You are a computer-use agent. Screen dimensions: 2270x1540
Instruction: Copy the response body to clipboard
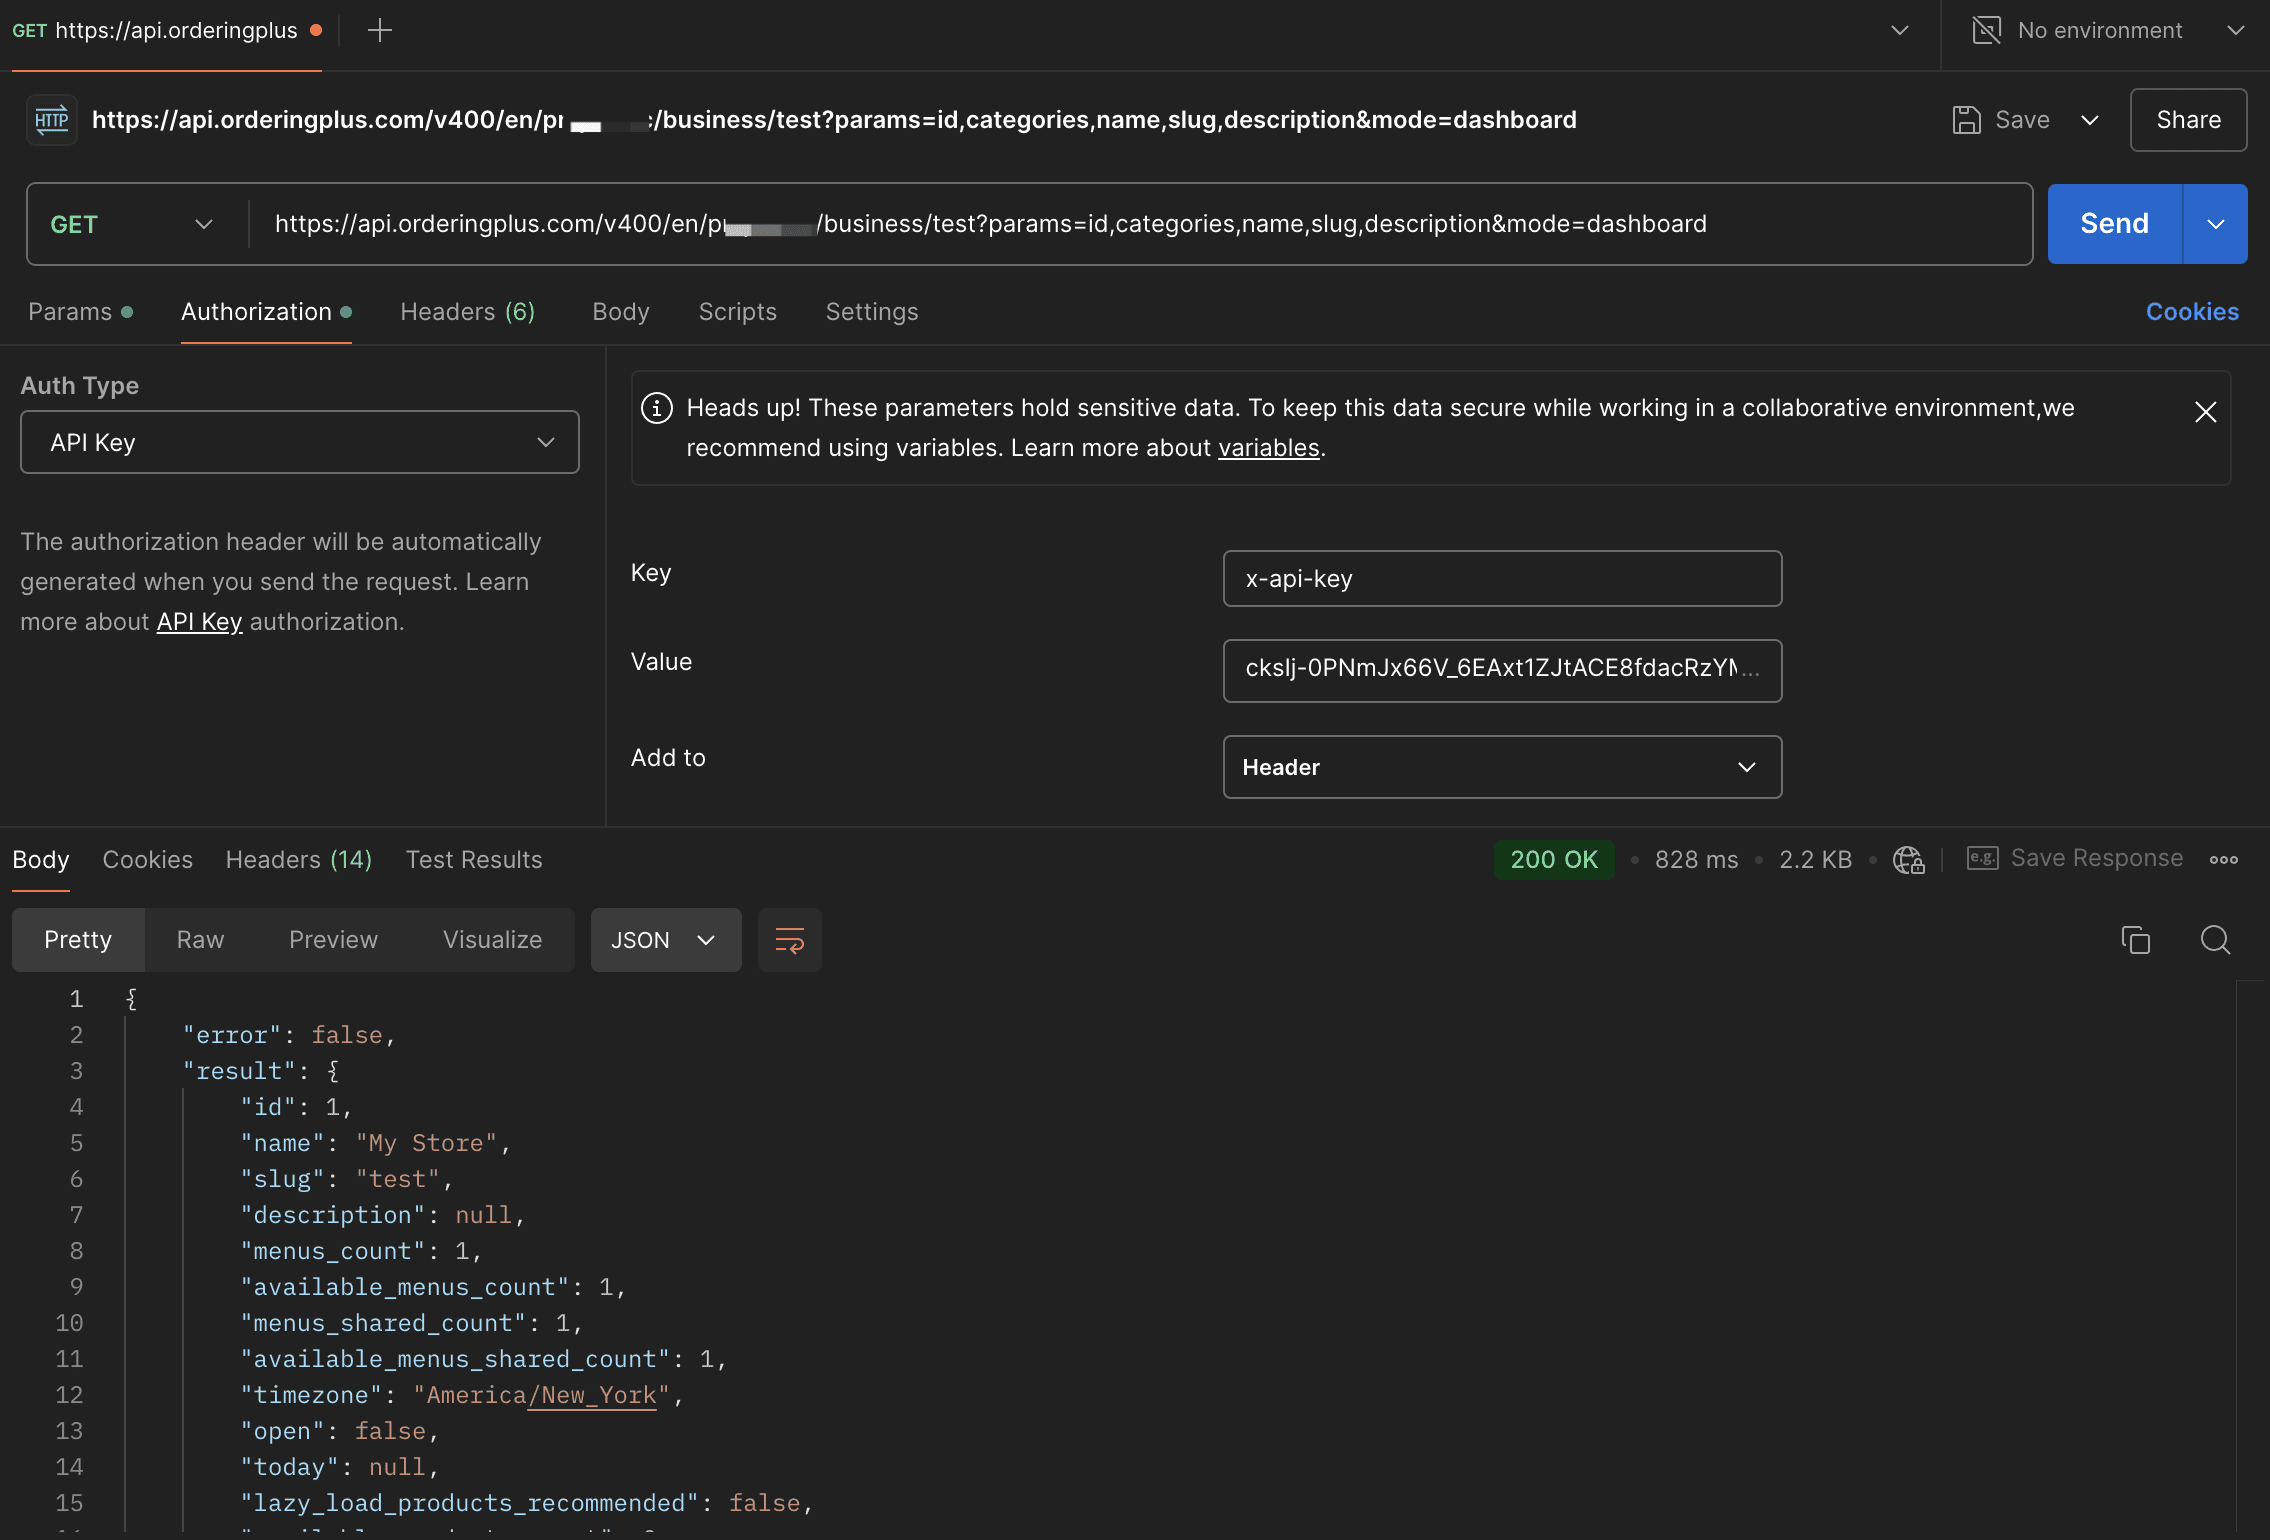tap(2136, 940)
